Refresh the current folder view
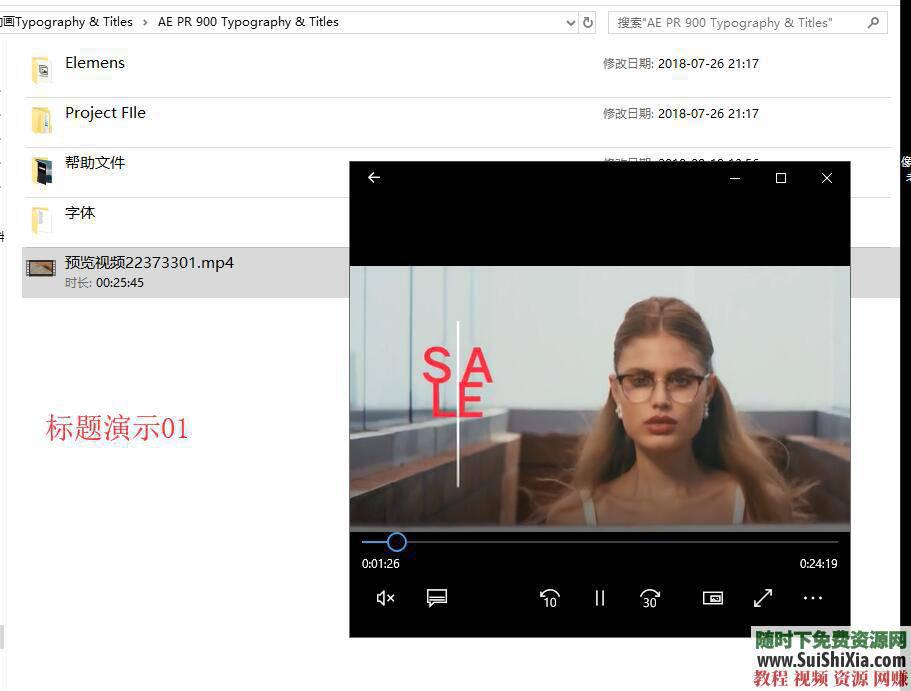 click(x=588, y=21)
